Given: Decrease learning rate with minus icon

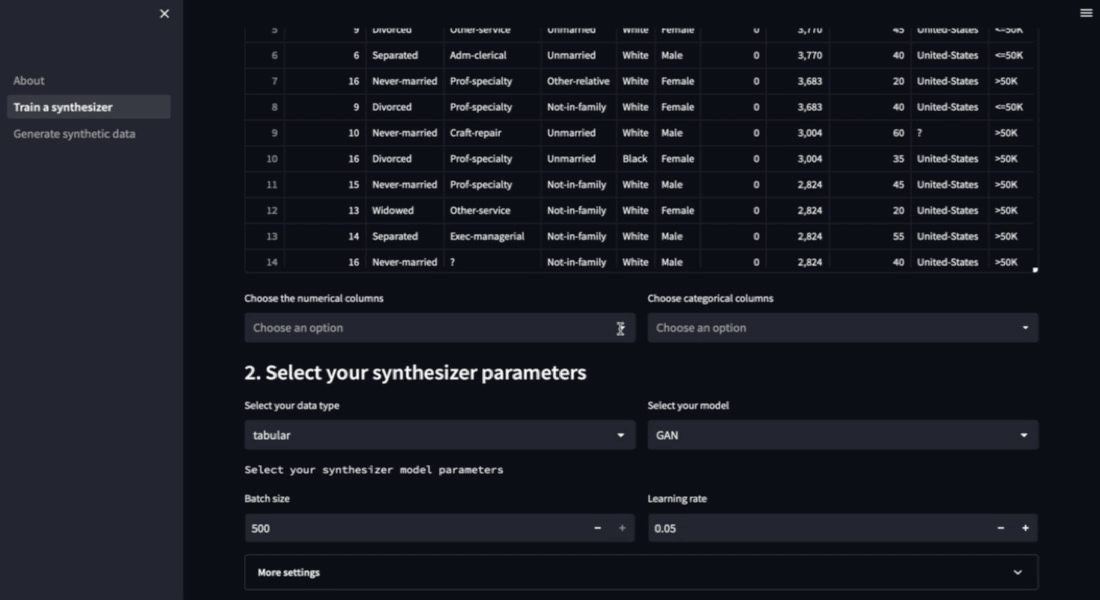Looking at the screenshot, I should tap(1001, 528).
